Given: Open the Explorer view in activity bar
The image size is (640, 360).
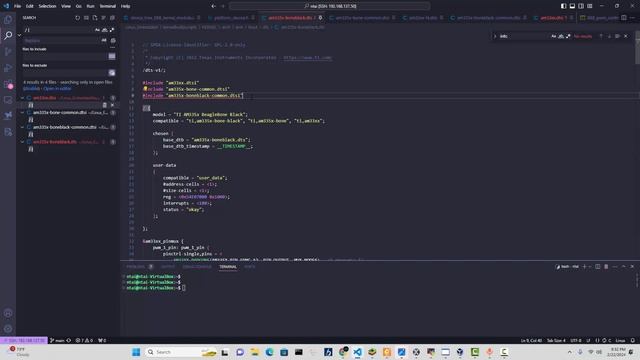Looking at the screenshot, I should [x=8, y=20].
